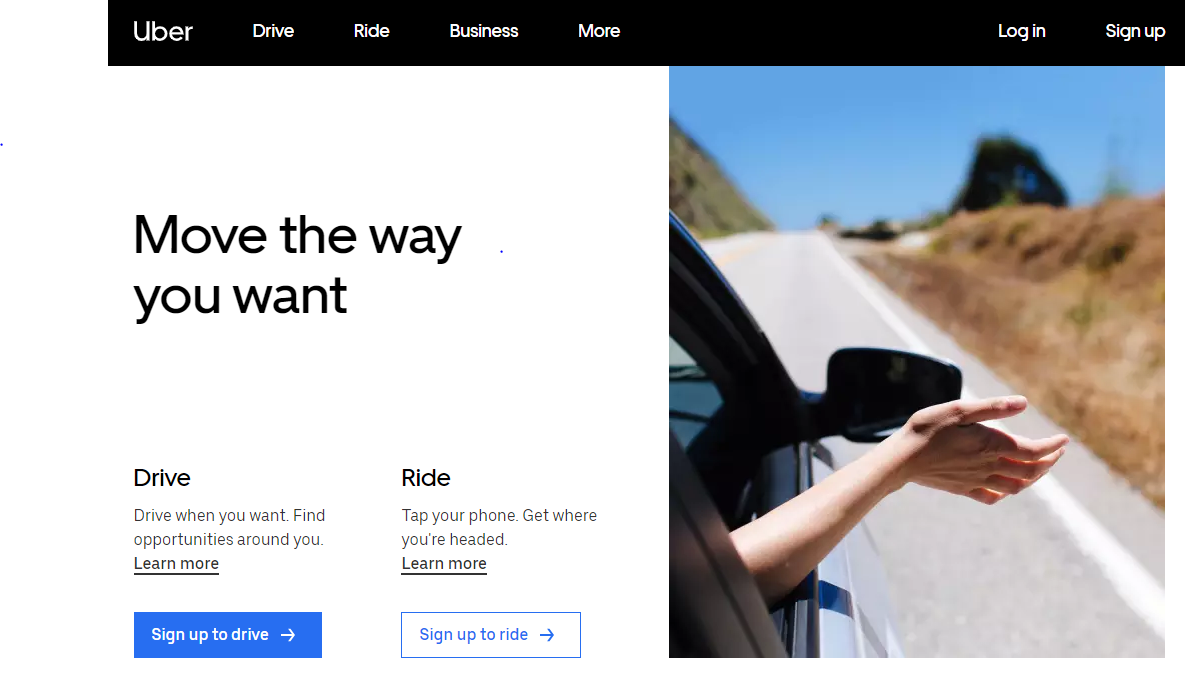Click the arrow icon in Sign up to drive
This screenshot has width=1185, height=684.
(288, 635)
